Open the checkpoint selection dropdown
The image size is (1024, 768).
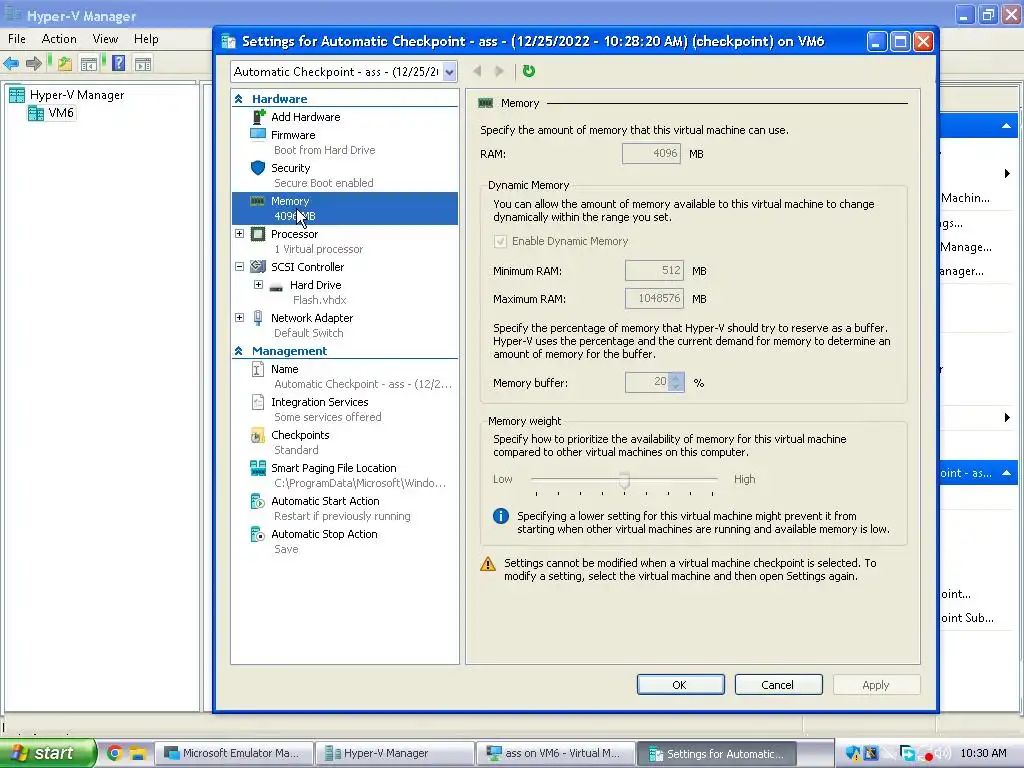pyautogui.click(x=449, y=72)
